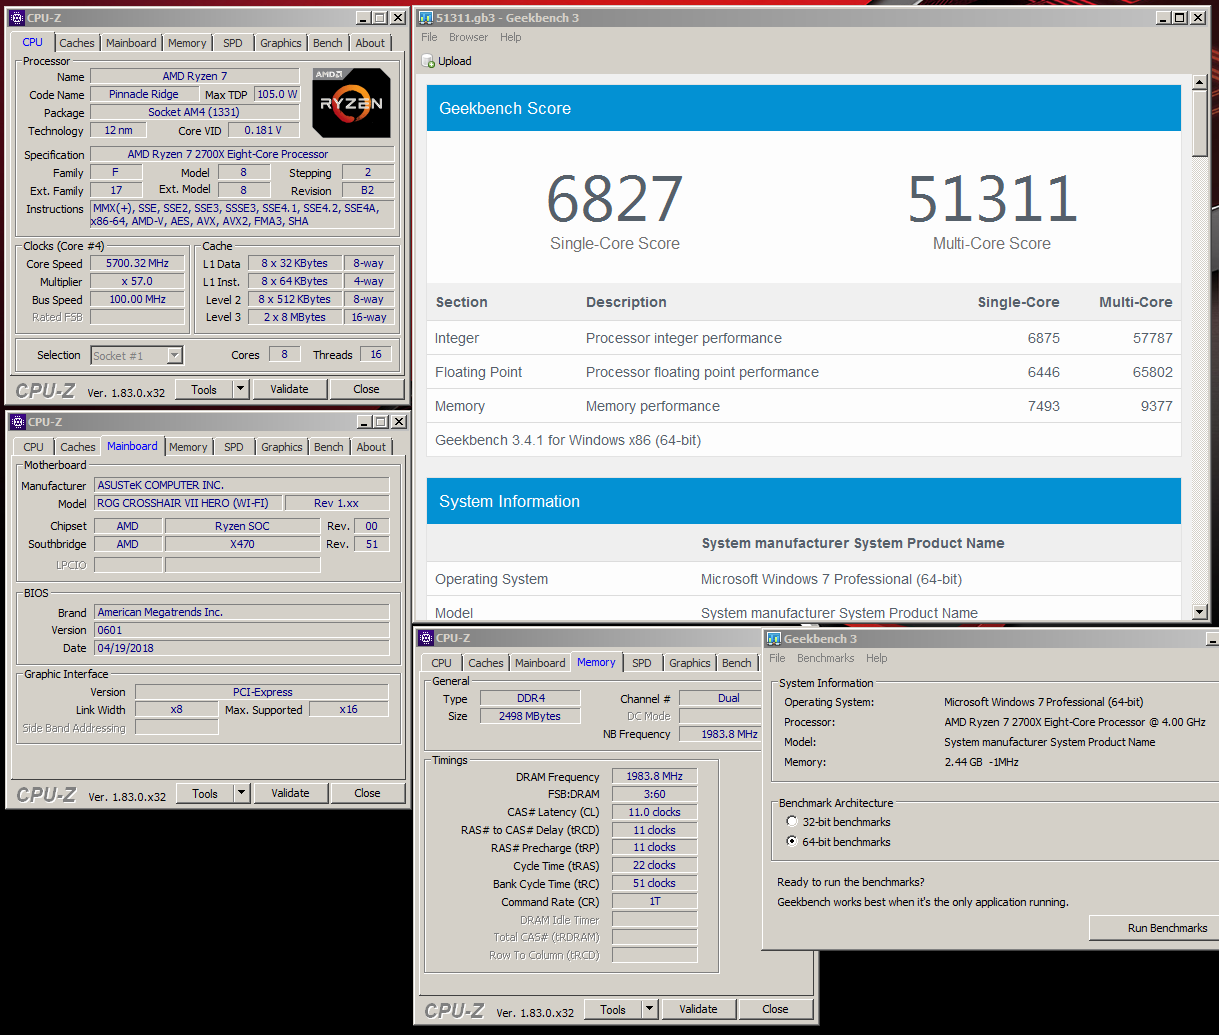Click the Multiplier value x 57.0
Screen dimensions: 1219x1035
point(136,281)
